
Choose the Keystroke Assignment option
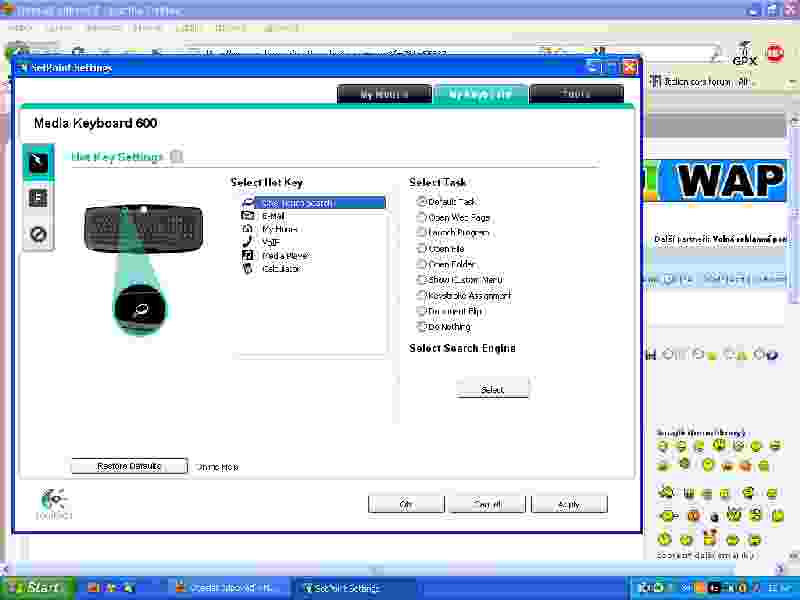click(x=421, y=295)
